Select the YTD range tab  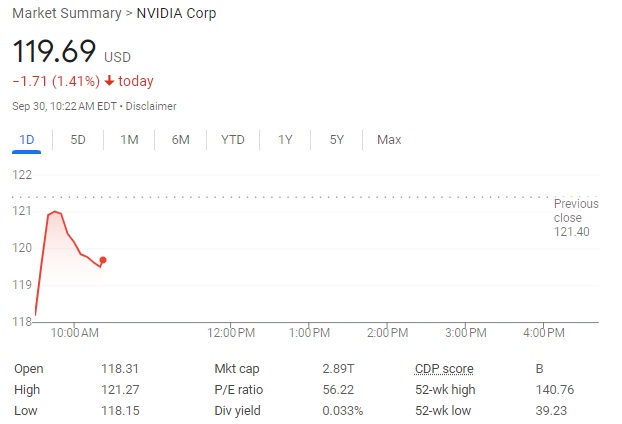[232, 140]
